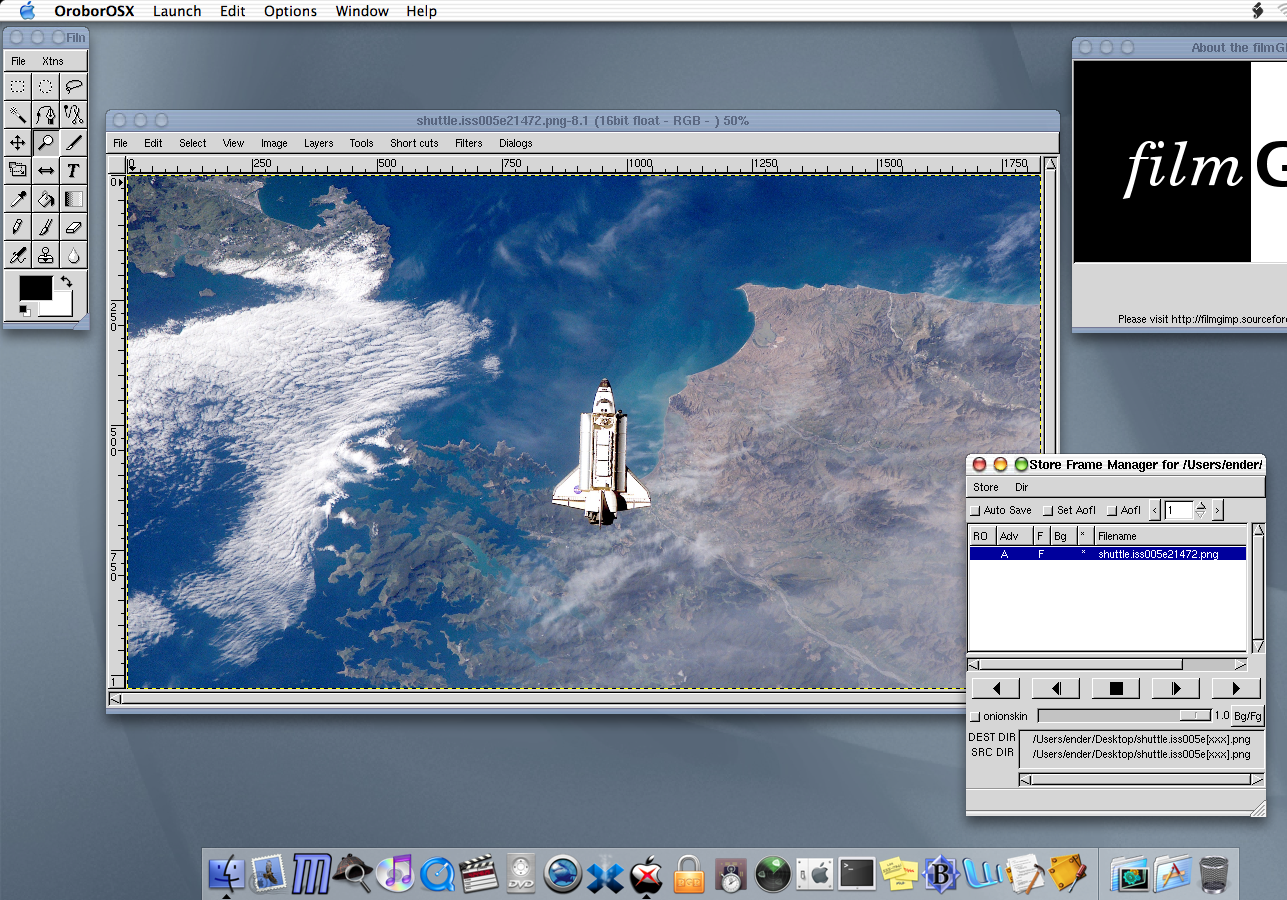Play forward in Frame Manager
The image size is (1287, 900).
point(1236,688)
